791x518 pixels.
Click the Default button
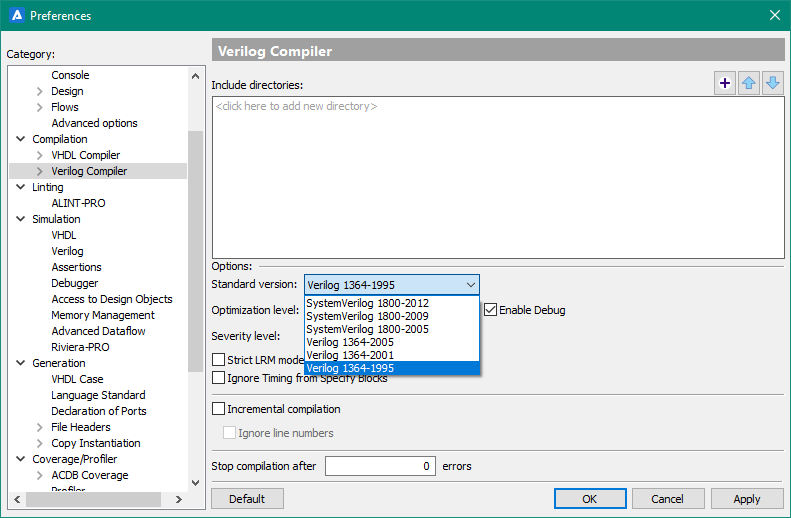(x=246, y=499)
